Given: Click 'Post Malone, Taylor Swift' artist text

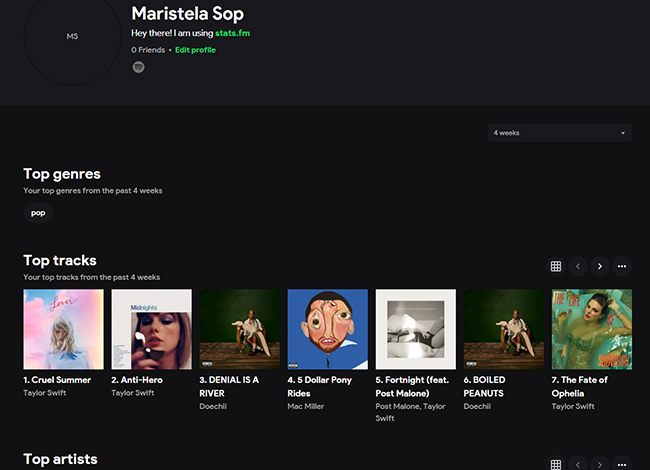Looking at the screenshot, I should 410,412.
